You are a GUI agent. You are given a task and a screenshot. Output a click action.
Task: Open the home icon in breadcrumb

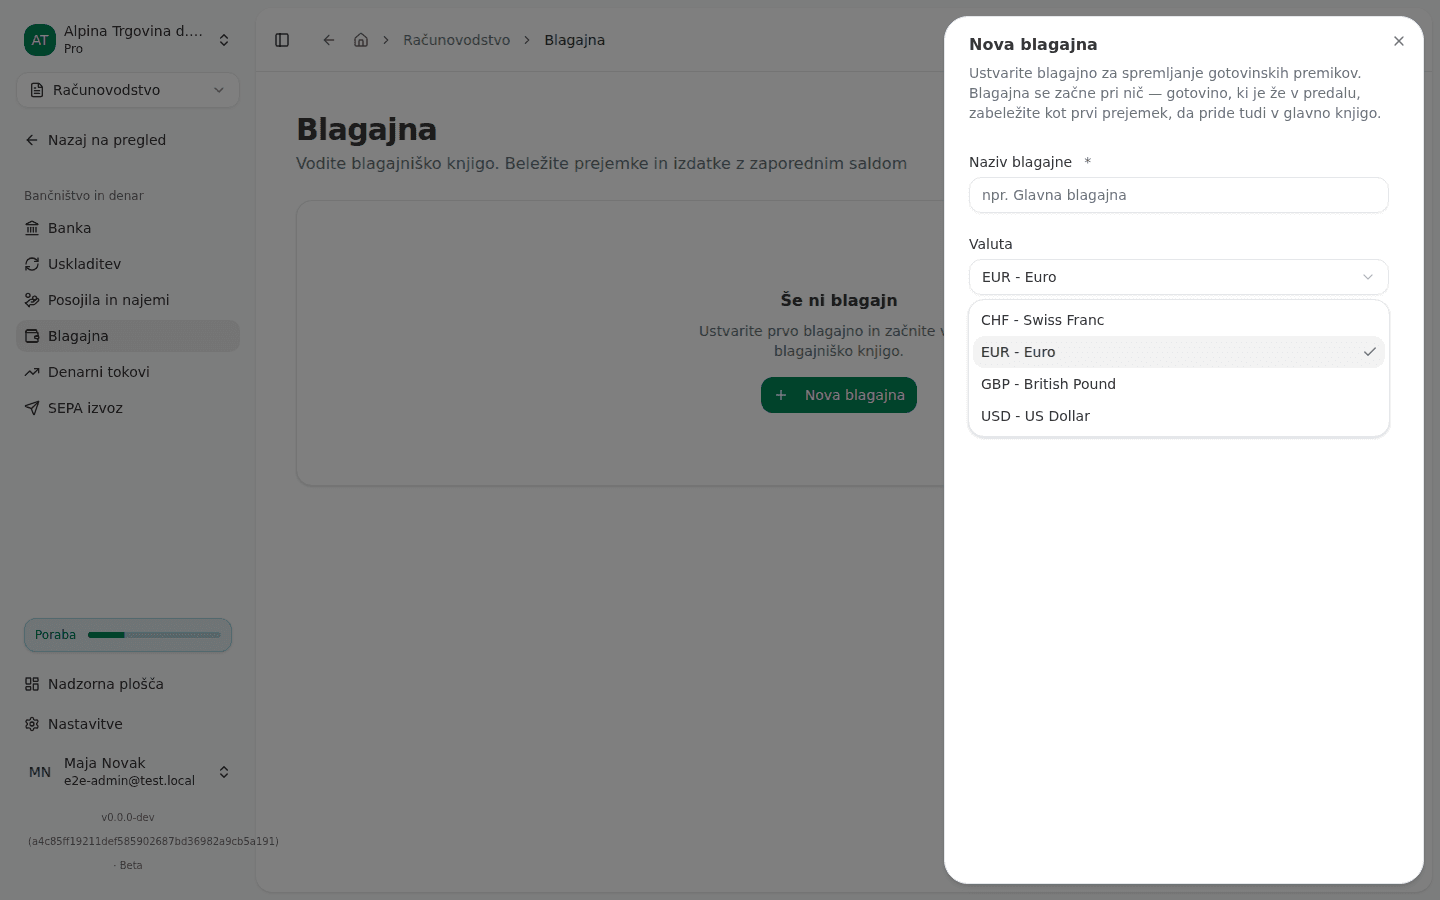pos(361,40)
